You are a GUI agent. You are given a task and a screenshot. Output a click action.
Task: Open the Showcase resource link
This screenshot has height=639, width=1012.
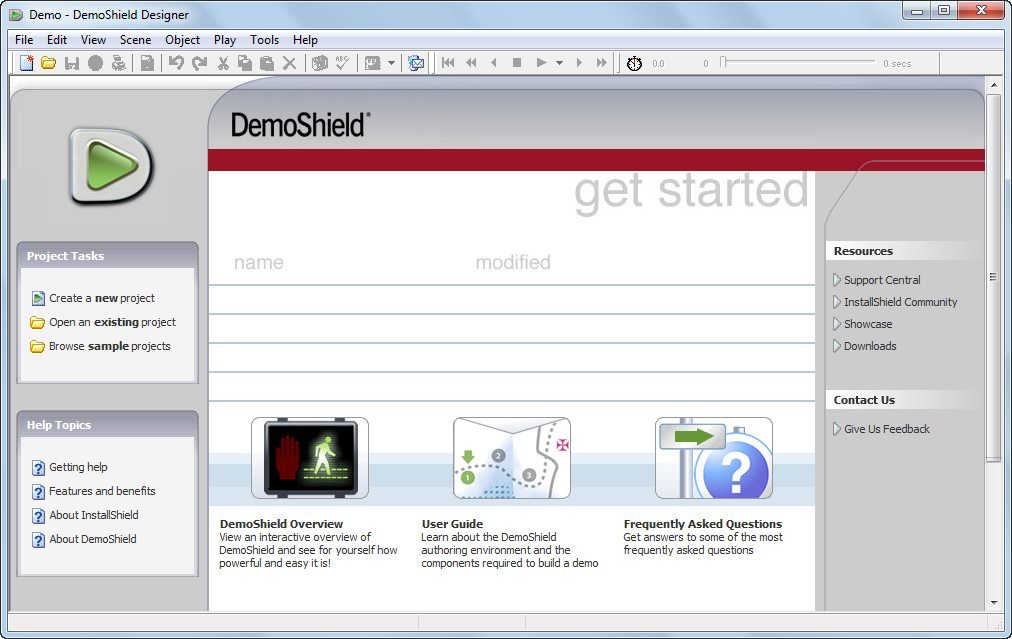pyautogui.click(x=868, y=324)
